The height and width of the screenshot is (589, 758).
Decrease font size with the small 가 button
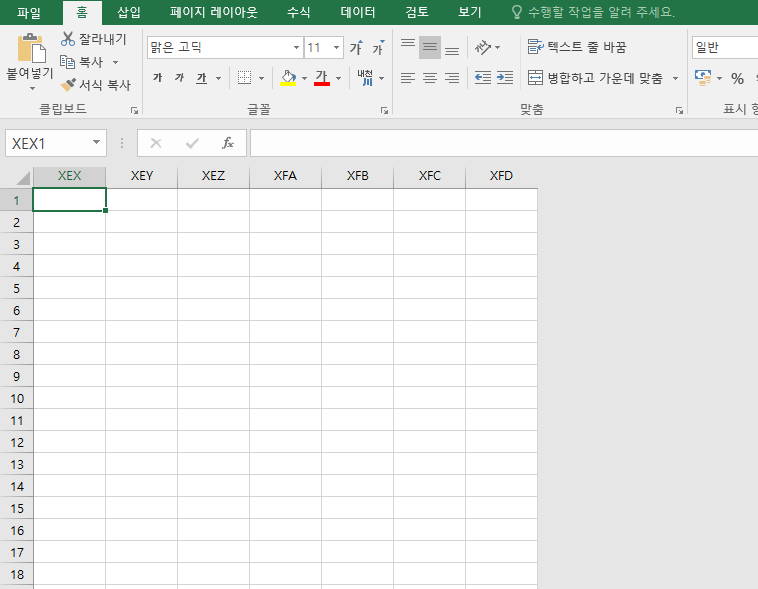click(x=378, y=47)
